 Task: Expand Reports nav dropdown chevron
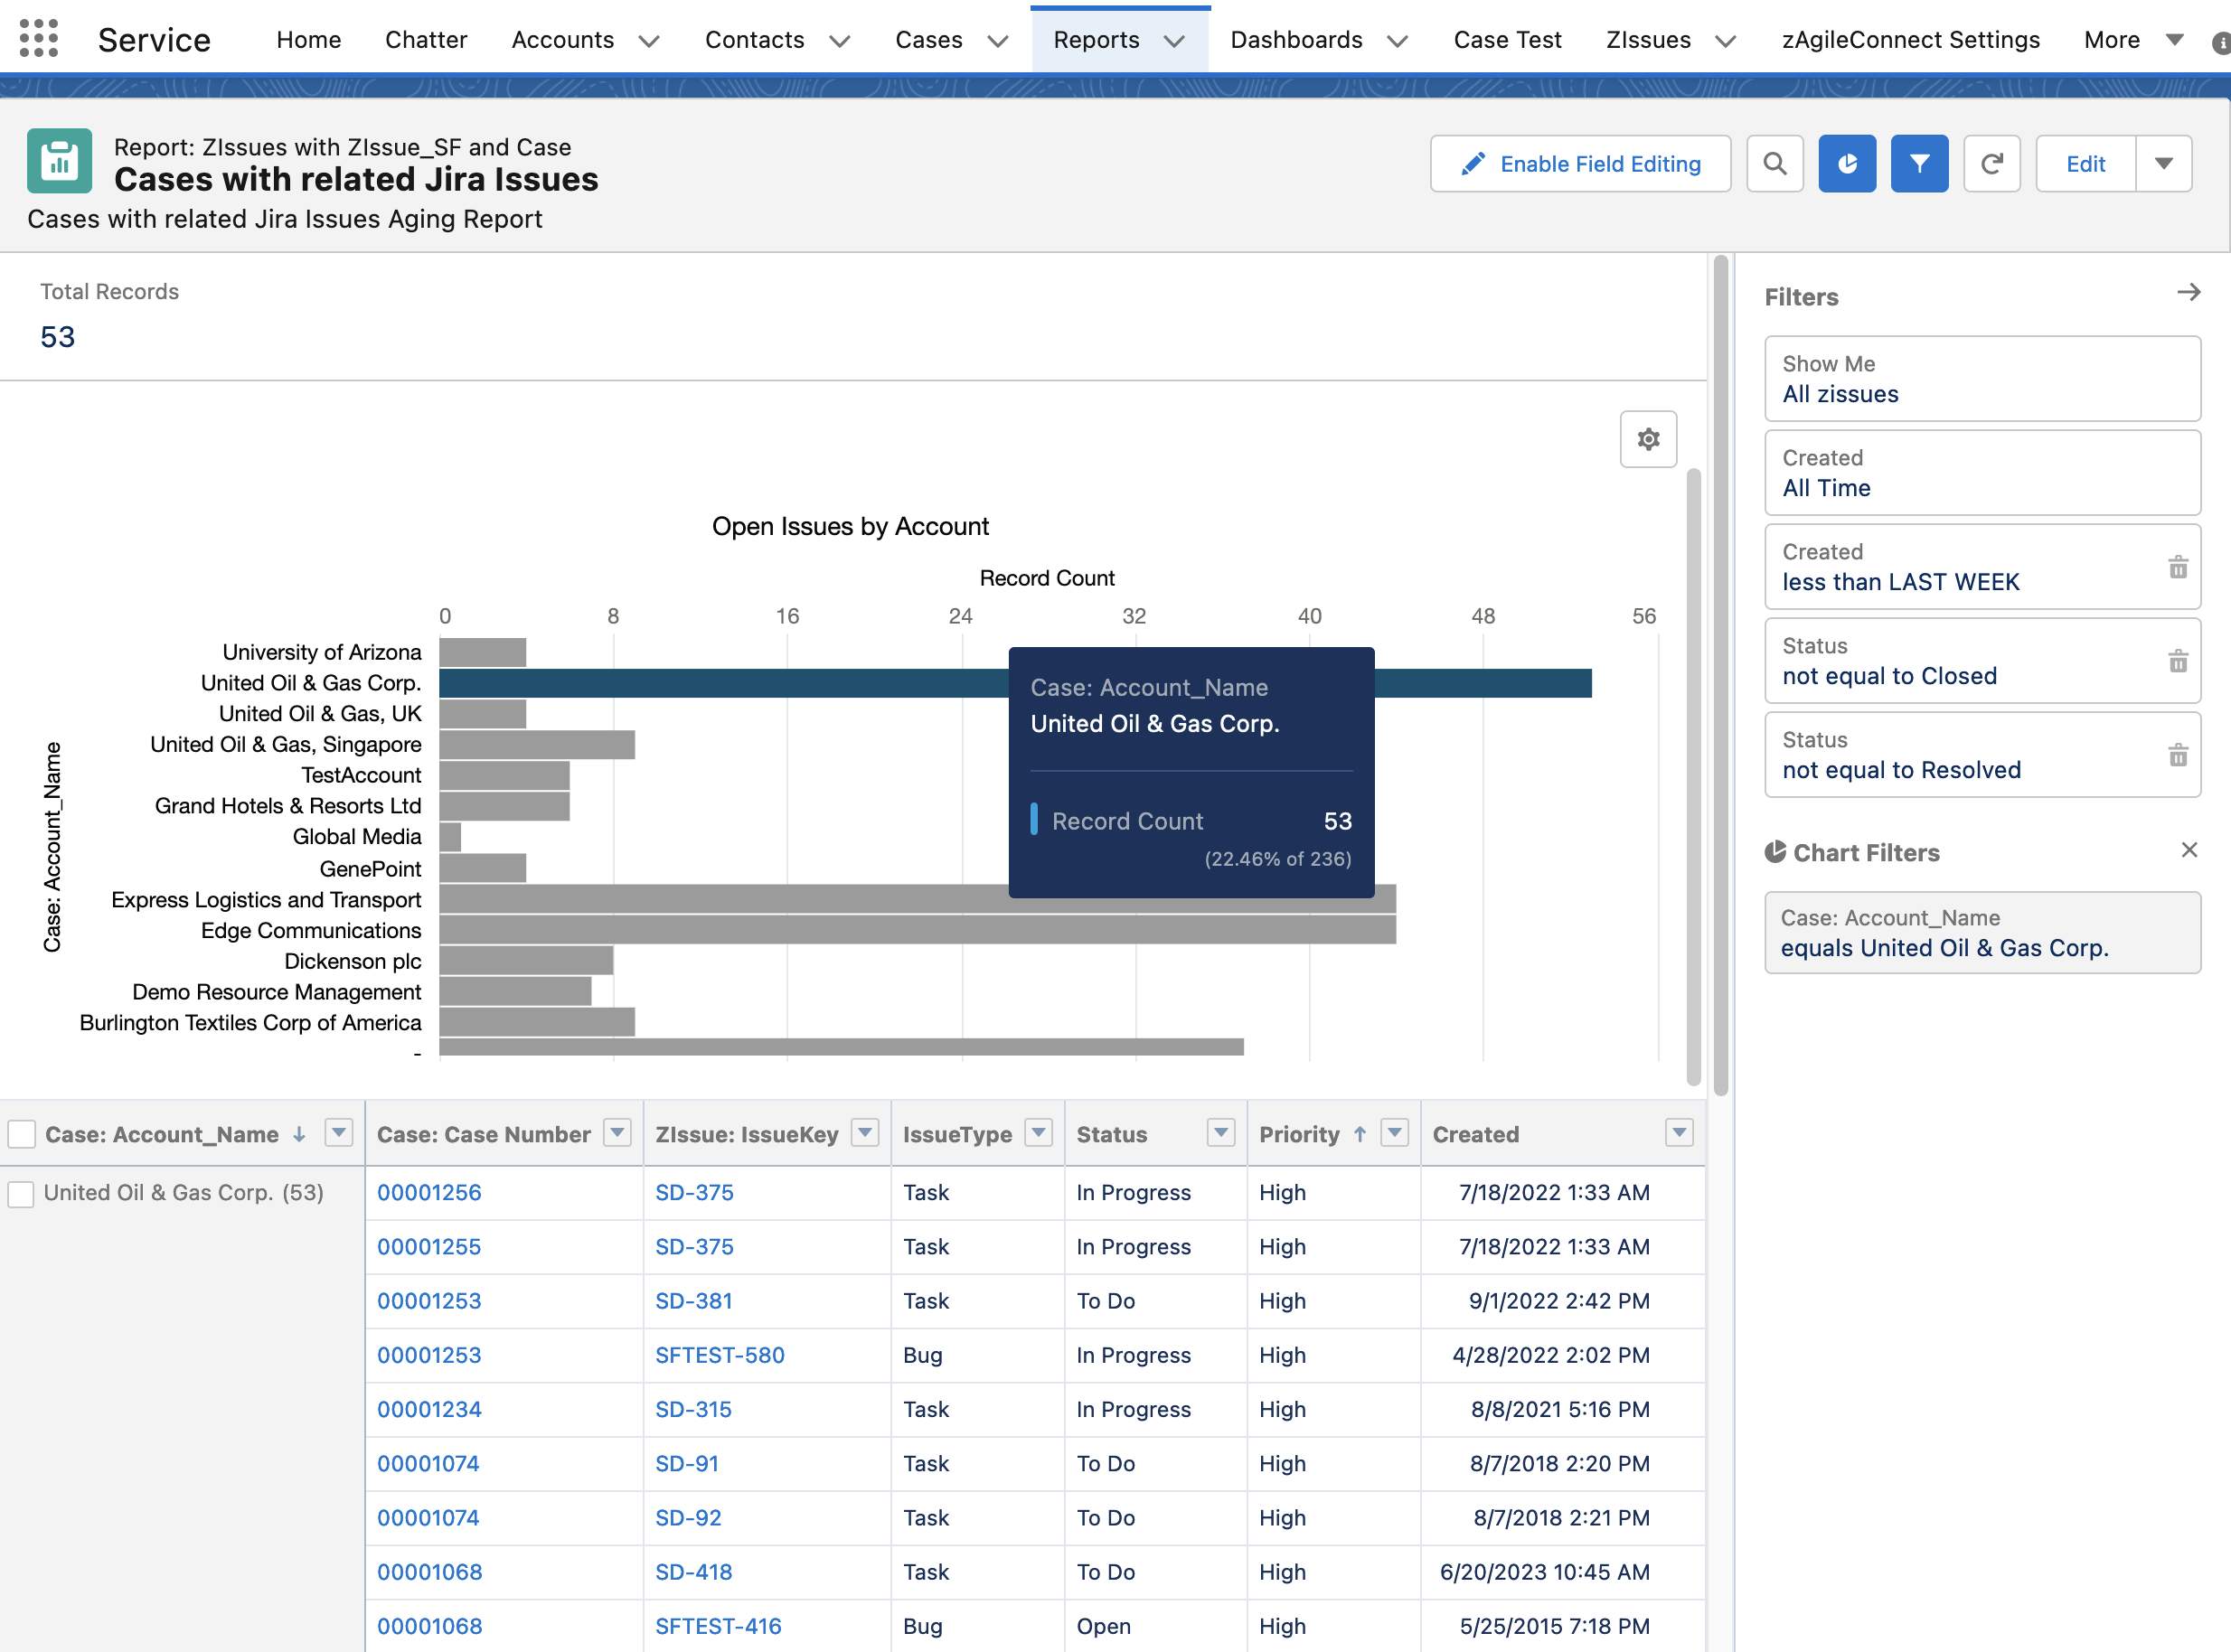point(1175,41)
